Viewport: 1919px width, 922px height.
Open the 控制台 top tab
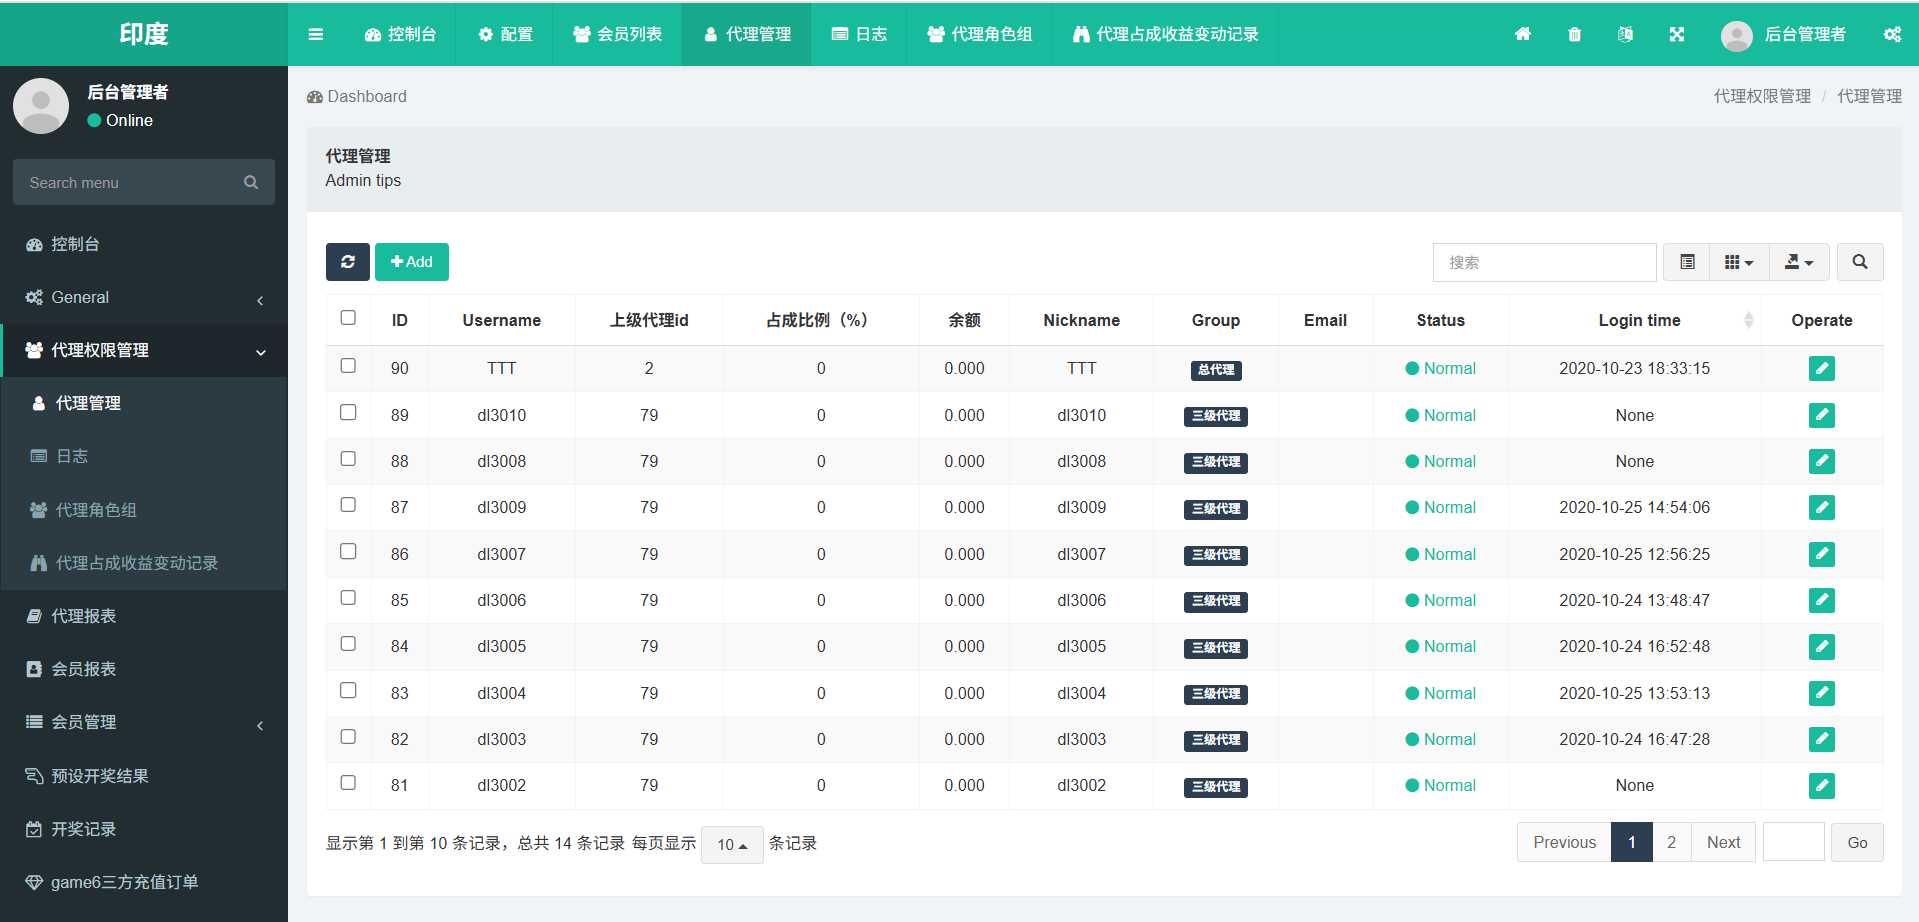pyautogui.click(x=400, y=34)
